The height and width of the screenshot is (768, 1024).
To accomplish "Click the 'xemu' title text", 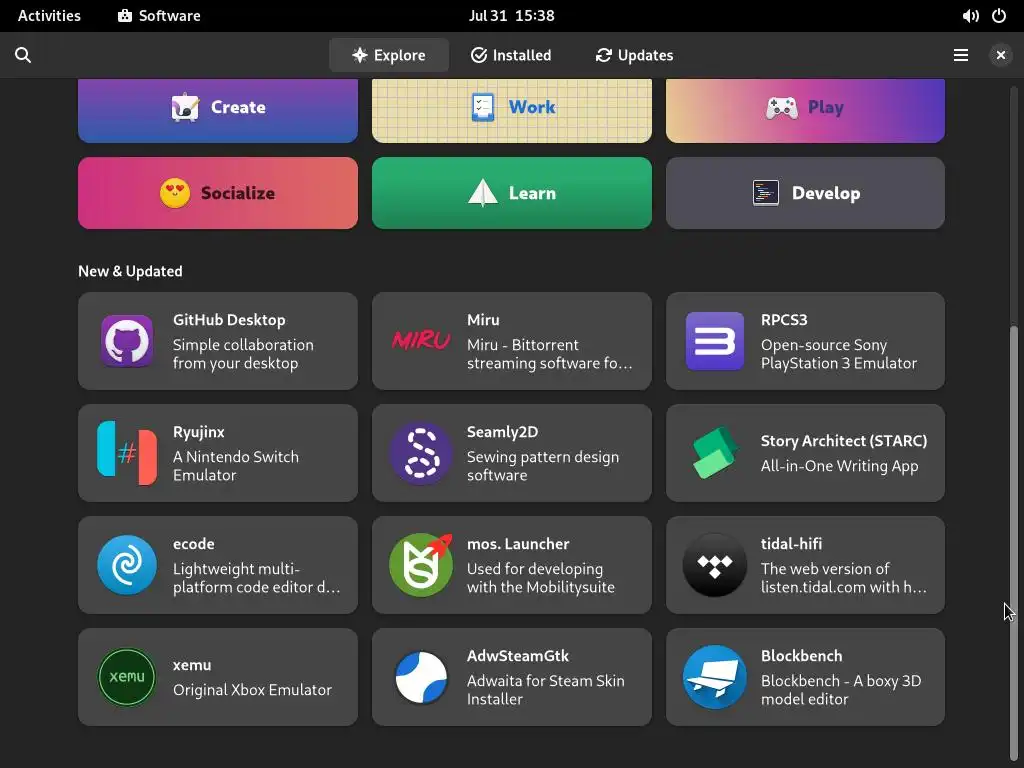I will 191,665.
